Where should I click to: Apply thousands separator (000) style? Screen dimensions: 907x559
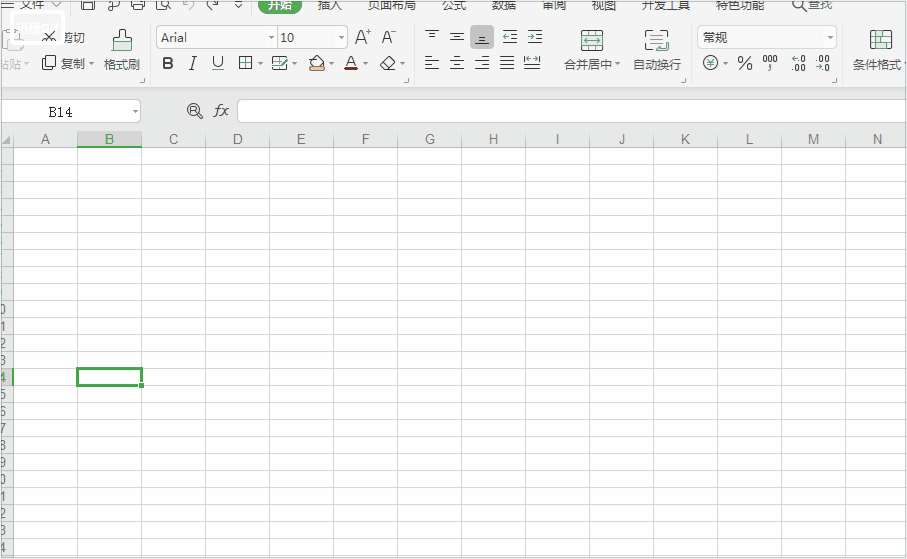770,62
